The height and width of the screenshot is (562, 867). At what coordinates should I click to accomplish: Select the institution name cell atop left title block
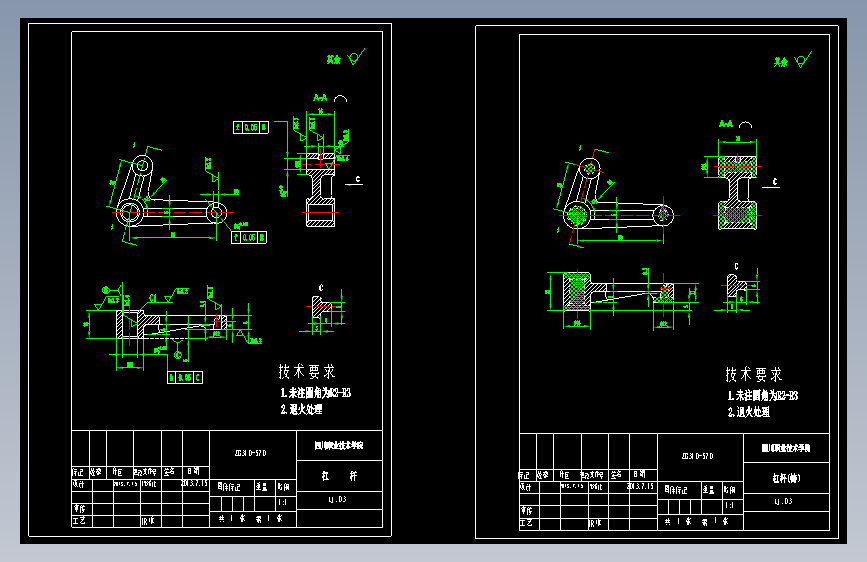coord(340,446)
